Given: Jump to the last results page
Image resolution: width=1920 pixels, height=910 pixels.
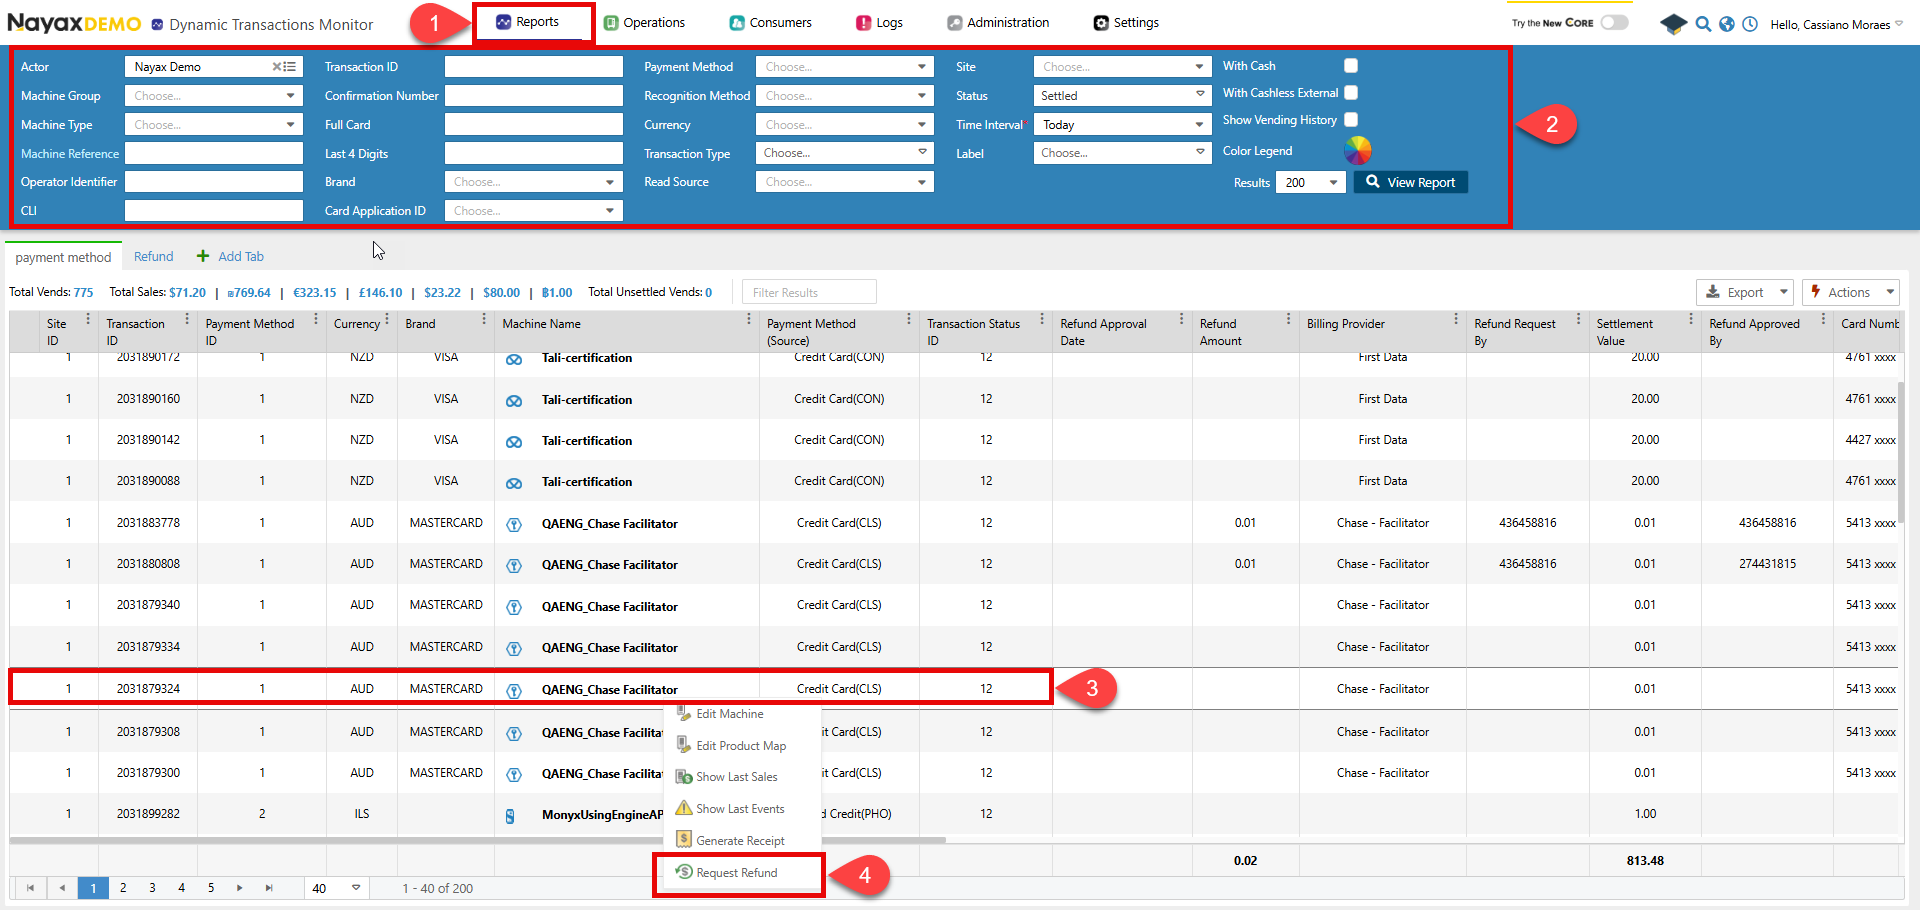Looking at the screenshot, I should tap(269, 888).
